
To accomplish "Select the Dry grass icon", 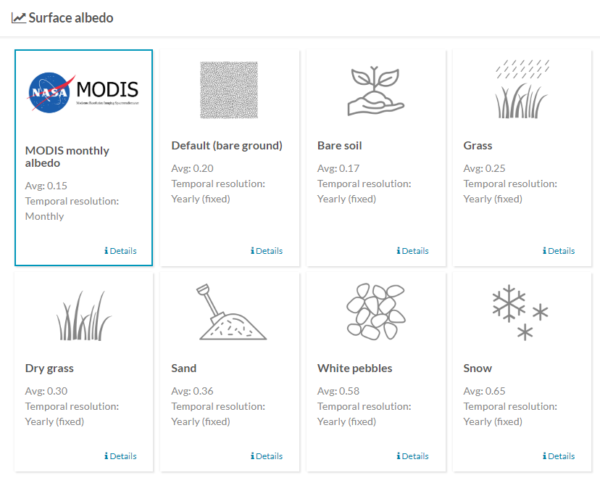I will 84,316.
